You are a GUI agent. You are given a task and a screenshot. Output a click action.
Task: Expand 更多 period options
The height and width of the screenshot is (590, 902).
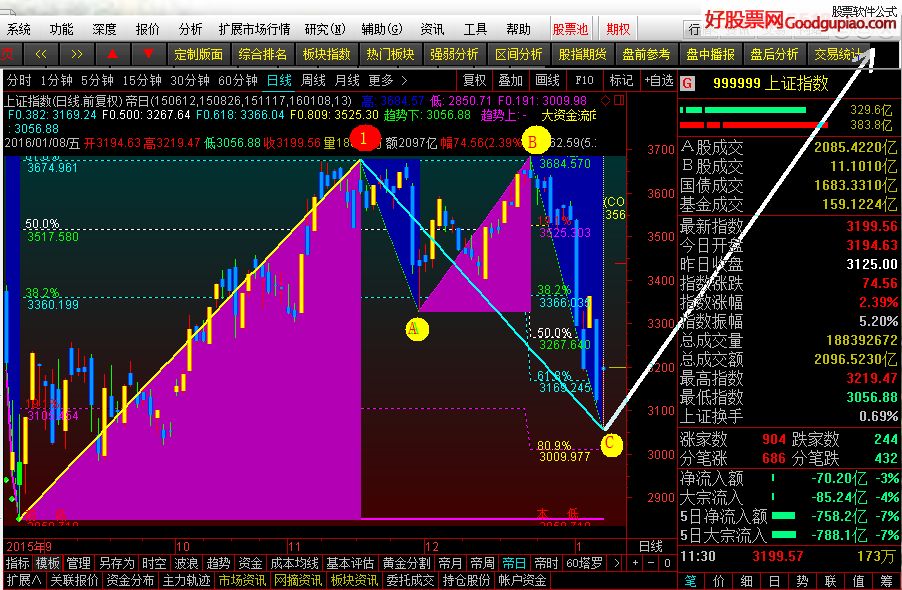pyautogui.click(x=388, y=81)
